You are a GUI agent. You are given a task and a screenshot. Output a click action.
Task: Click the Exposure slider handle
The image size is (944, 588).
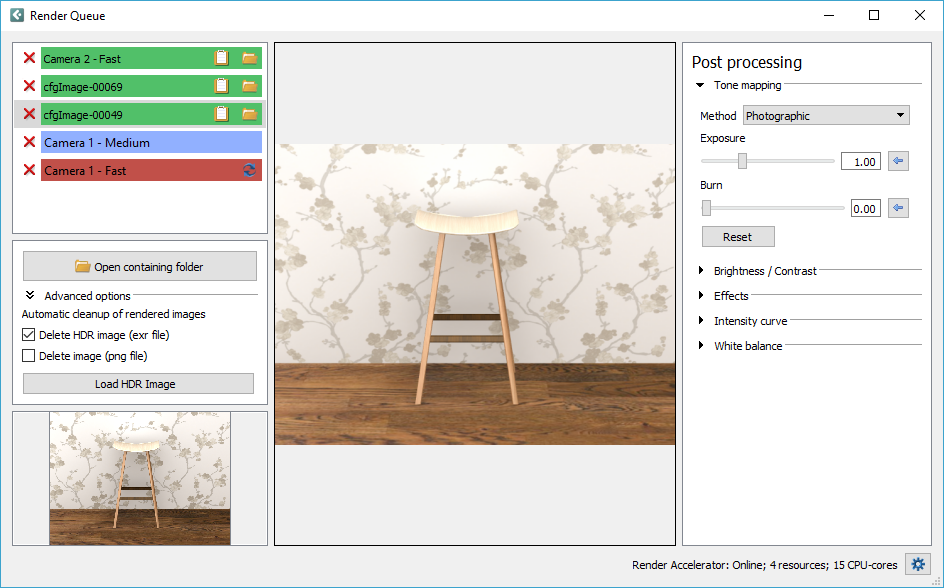coord(742,161)
